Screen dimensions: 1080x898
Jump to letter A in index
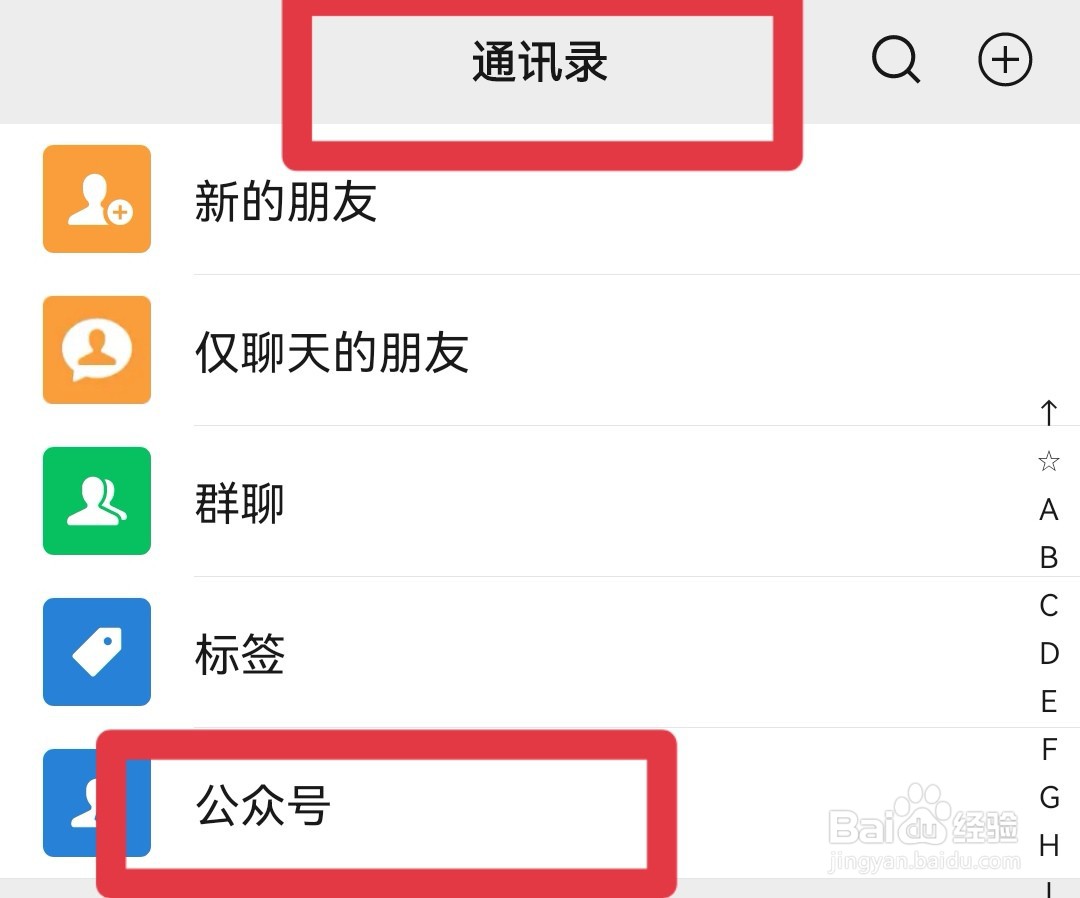tap(1048, 510)
